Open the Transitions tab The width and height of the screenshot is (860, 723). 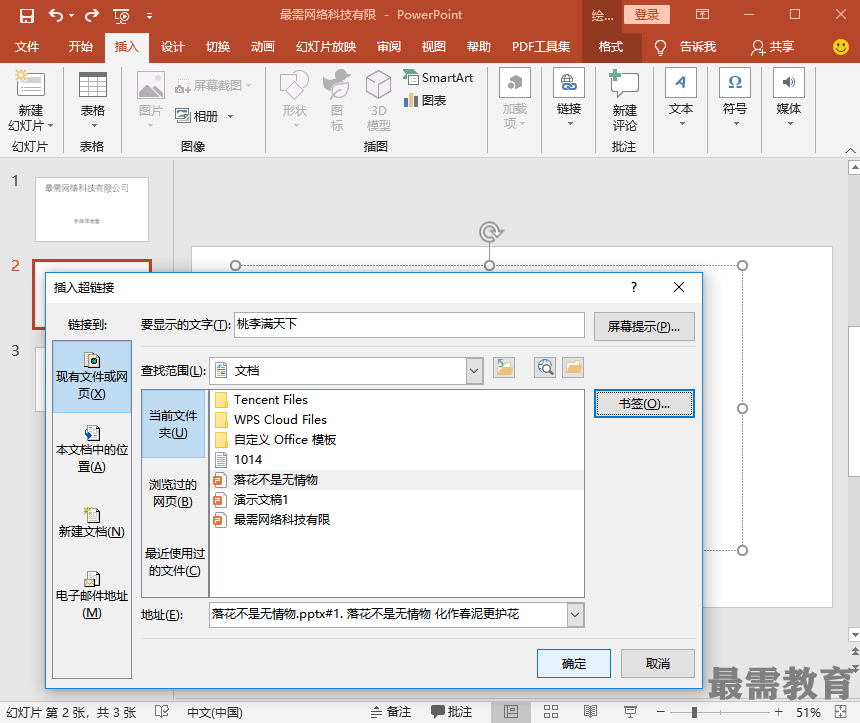(x=218, y=47)
